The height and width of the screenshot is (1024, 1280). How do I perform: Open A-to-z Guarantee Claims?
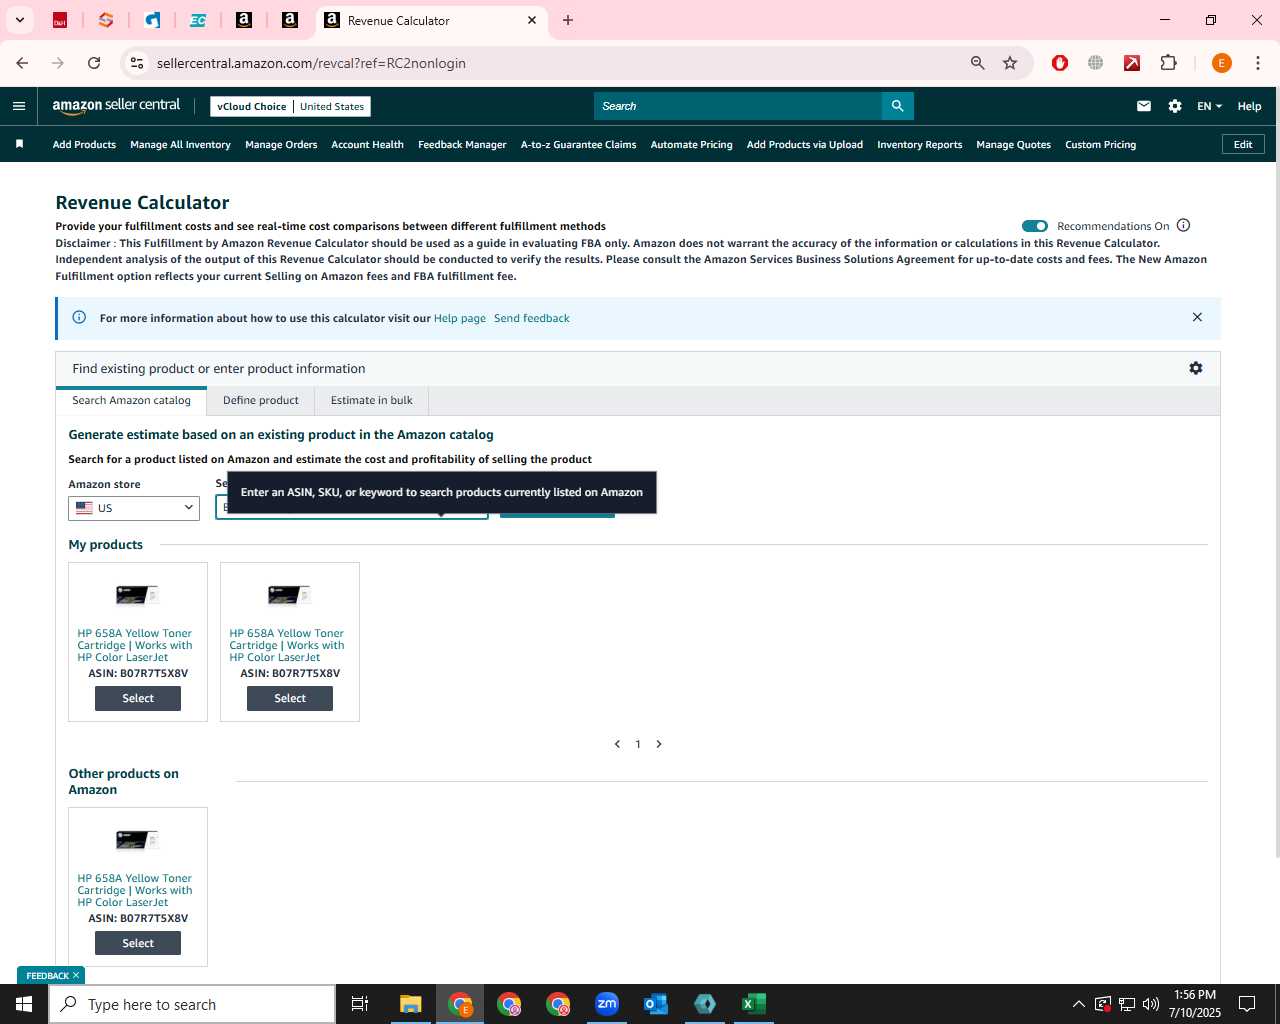point(578,144)
